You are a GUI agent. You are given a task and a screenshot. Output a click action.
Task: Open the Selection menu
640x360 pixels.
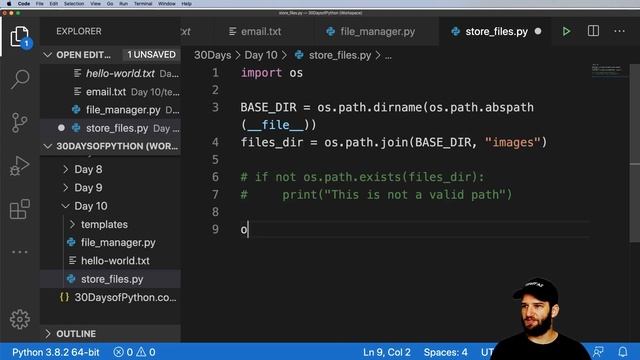point(74,4)
